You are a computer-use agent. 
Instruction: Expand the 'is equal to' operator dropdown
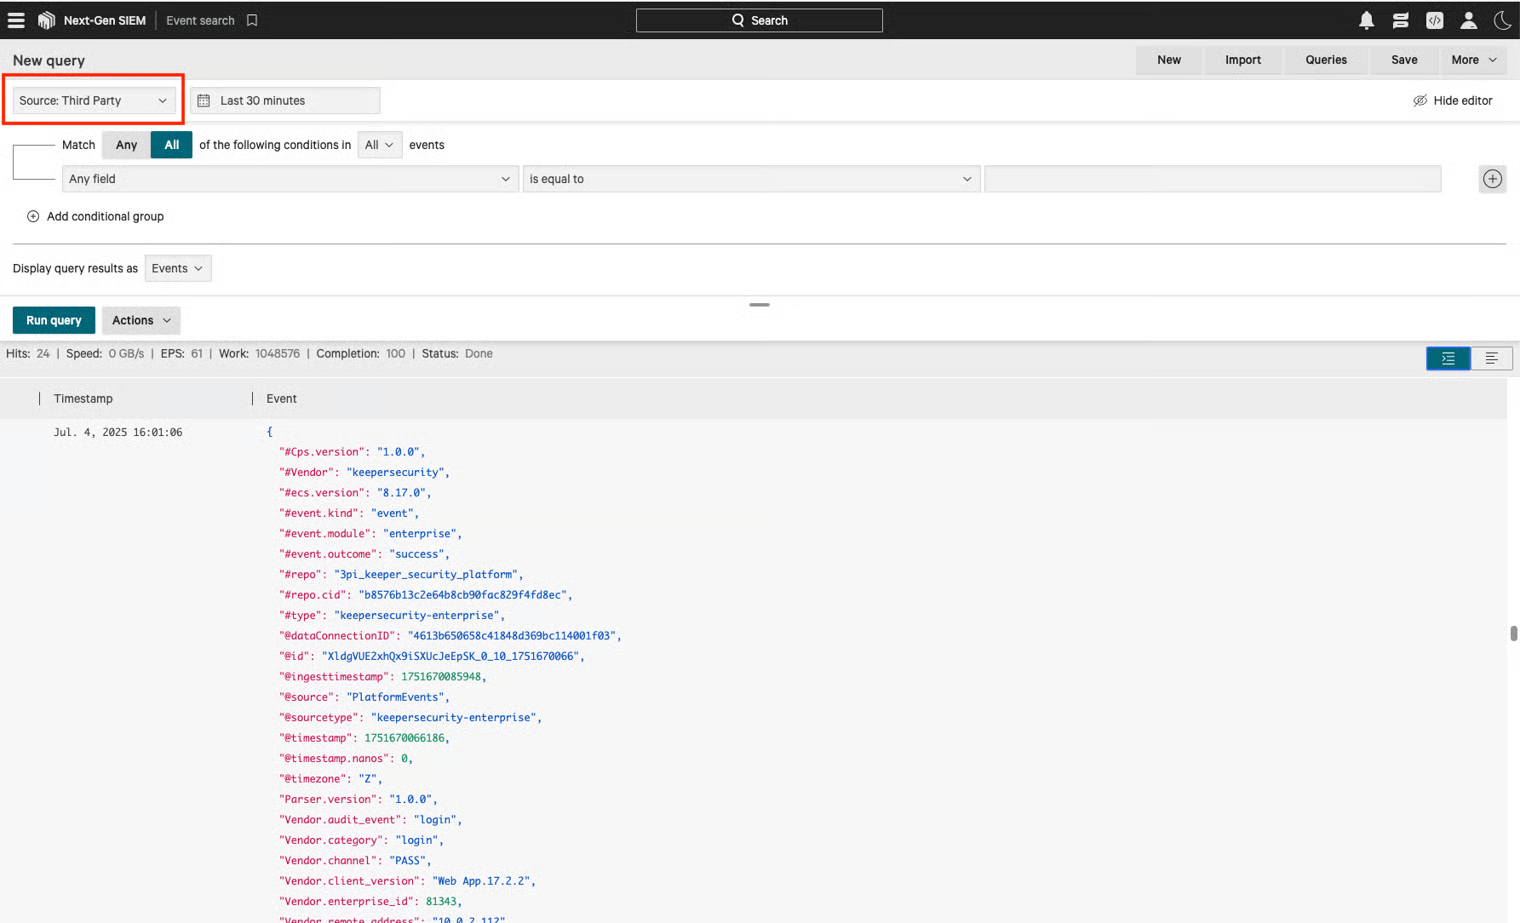tap(750, 179)
